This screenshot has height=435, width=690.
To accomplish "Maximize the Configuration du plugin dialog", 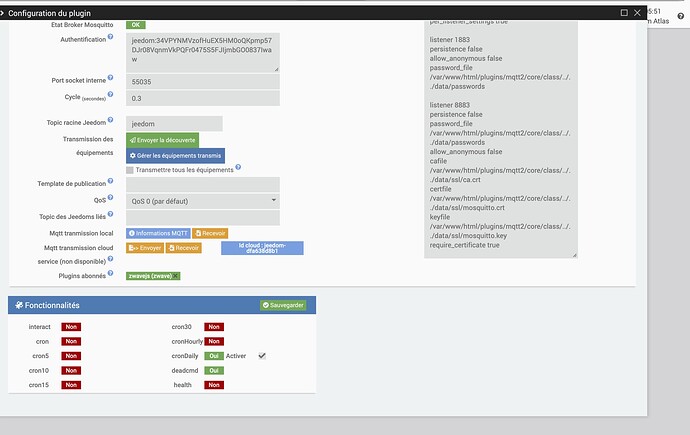I will coord(624,13).
